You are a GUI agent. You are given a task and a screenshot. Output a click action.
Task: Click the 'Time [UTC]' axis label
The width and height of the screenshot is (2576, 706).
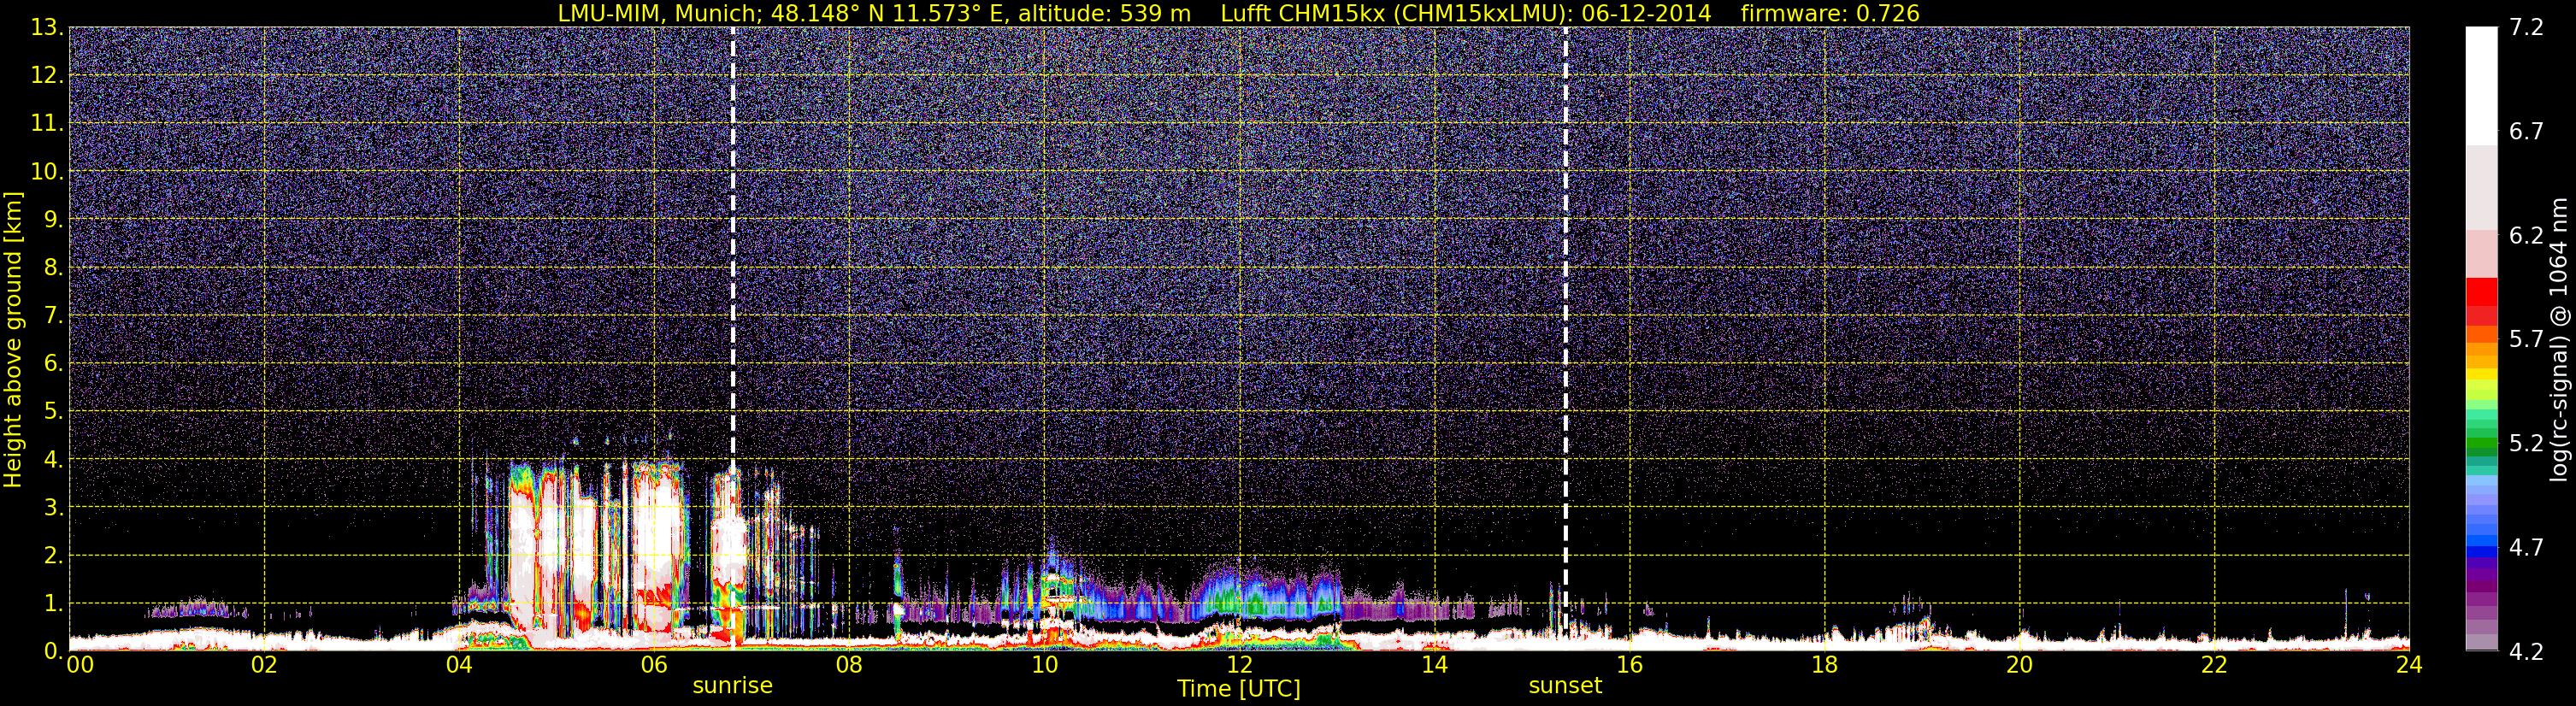point(1239,689)
